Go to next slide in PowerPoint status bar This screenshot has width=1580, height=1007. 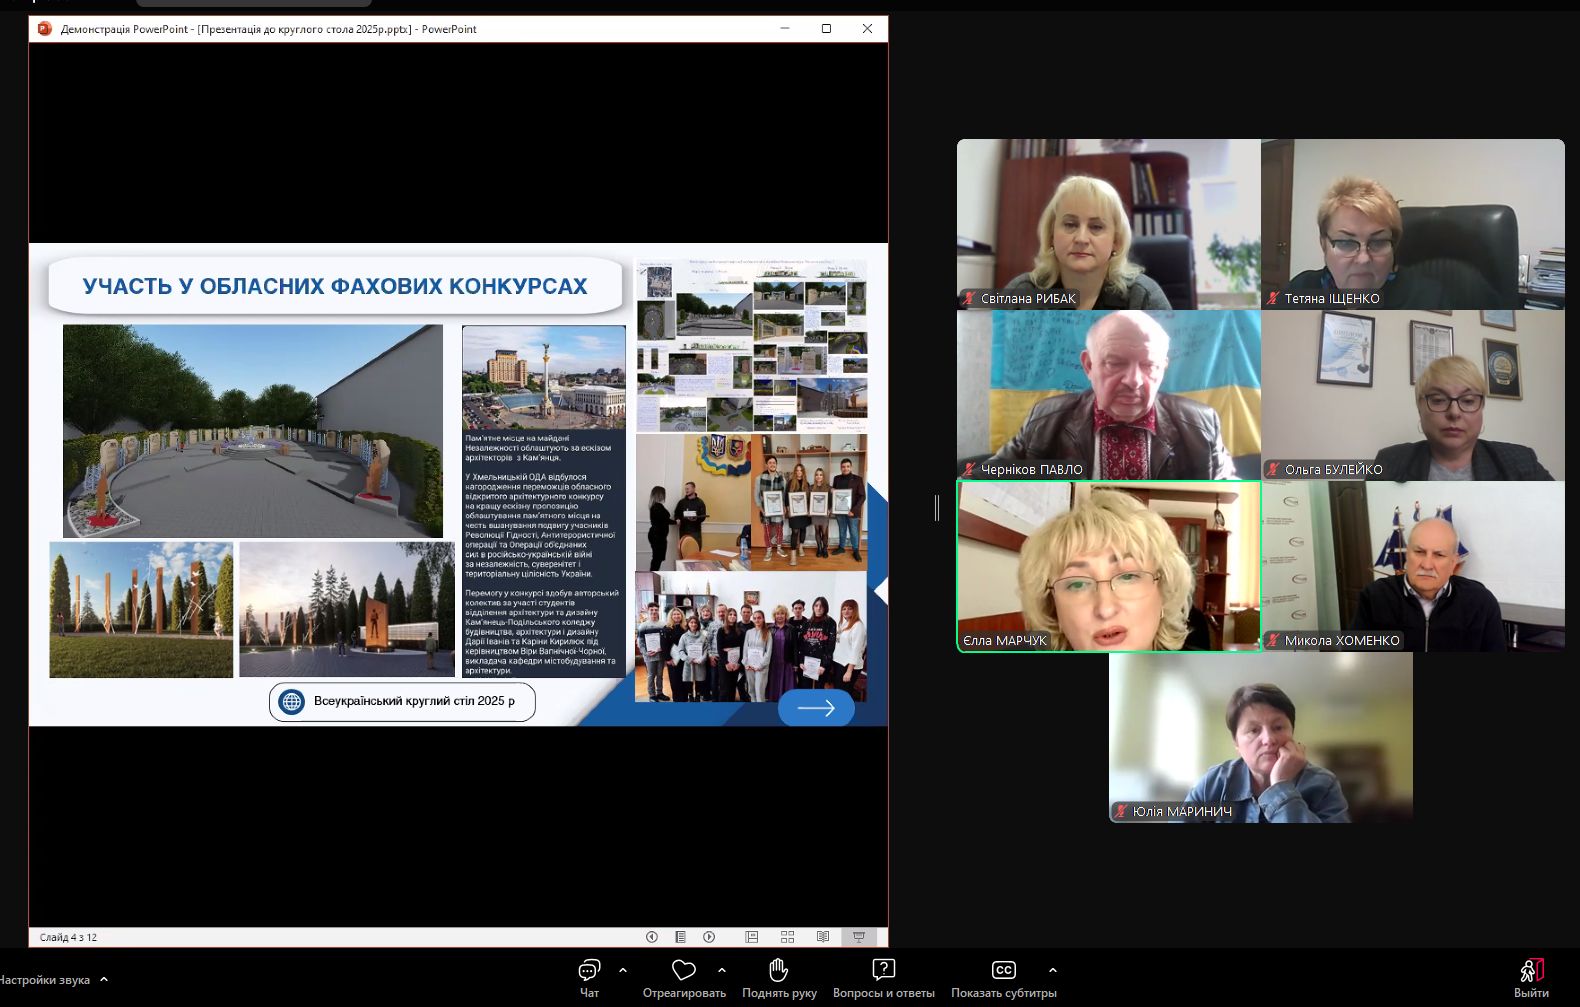tap(709, 937)
